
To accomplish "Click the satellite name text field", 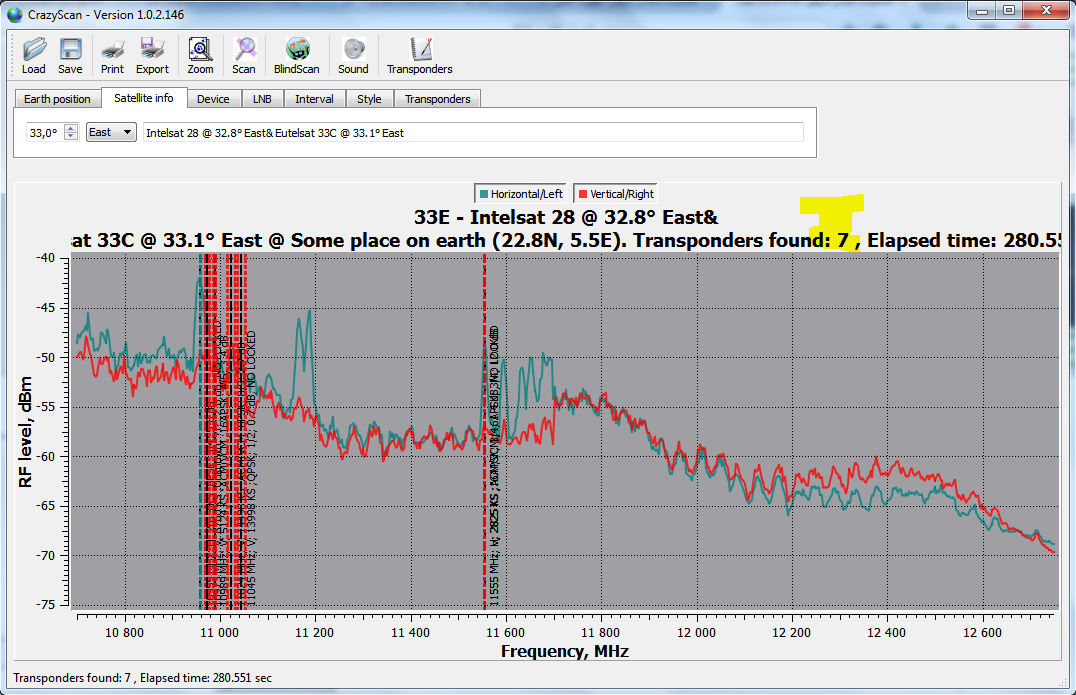I will tap(473, 132).
